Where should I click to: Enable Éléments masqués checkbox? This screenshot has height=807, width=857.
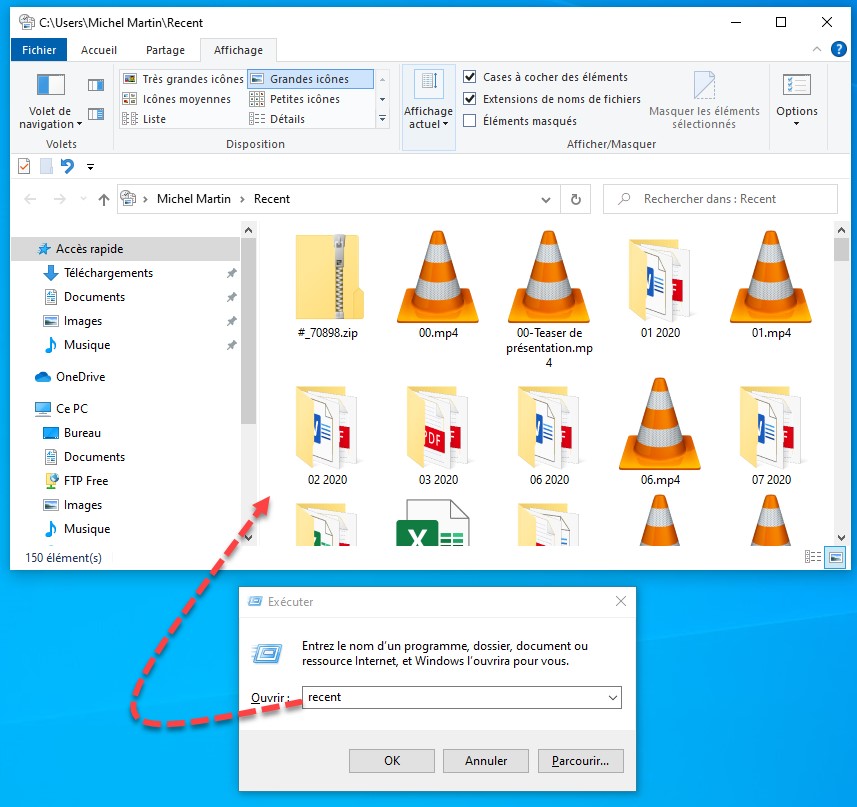[470, 121]
